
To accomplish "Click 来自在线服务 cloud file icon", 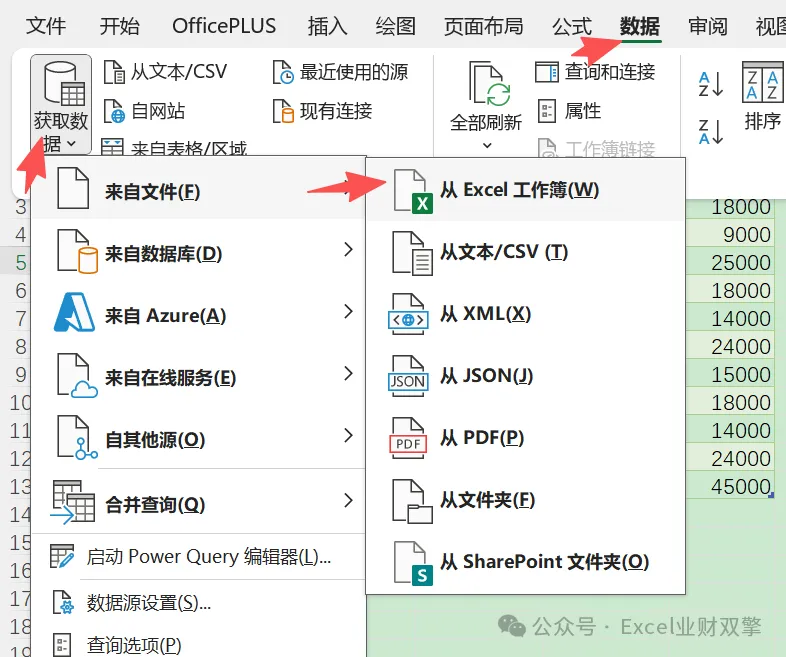I will (x=77, y=376).
